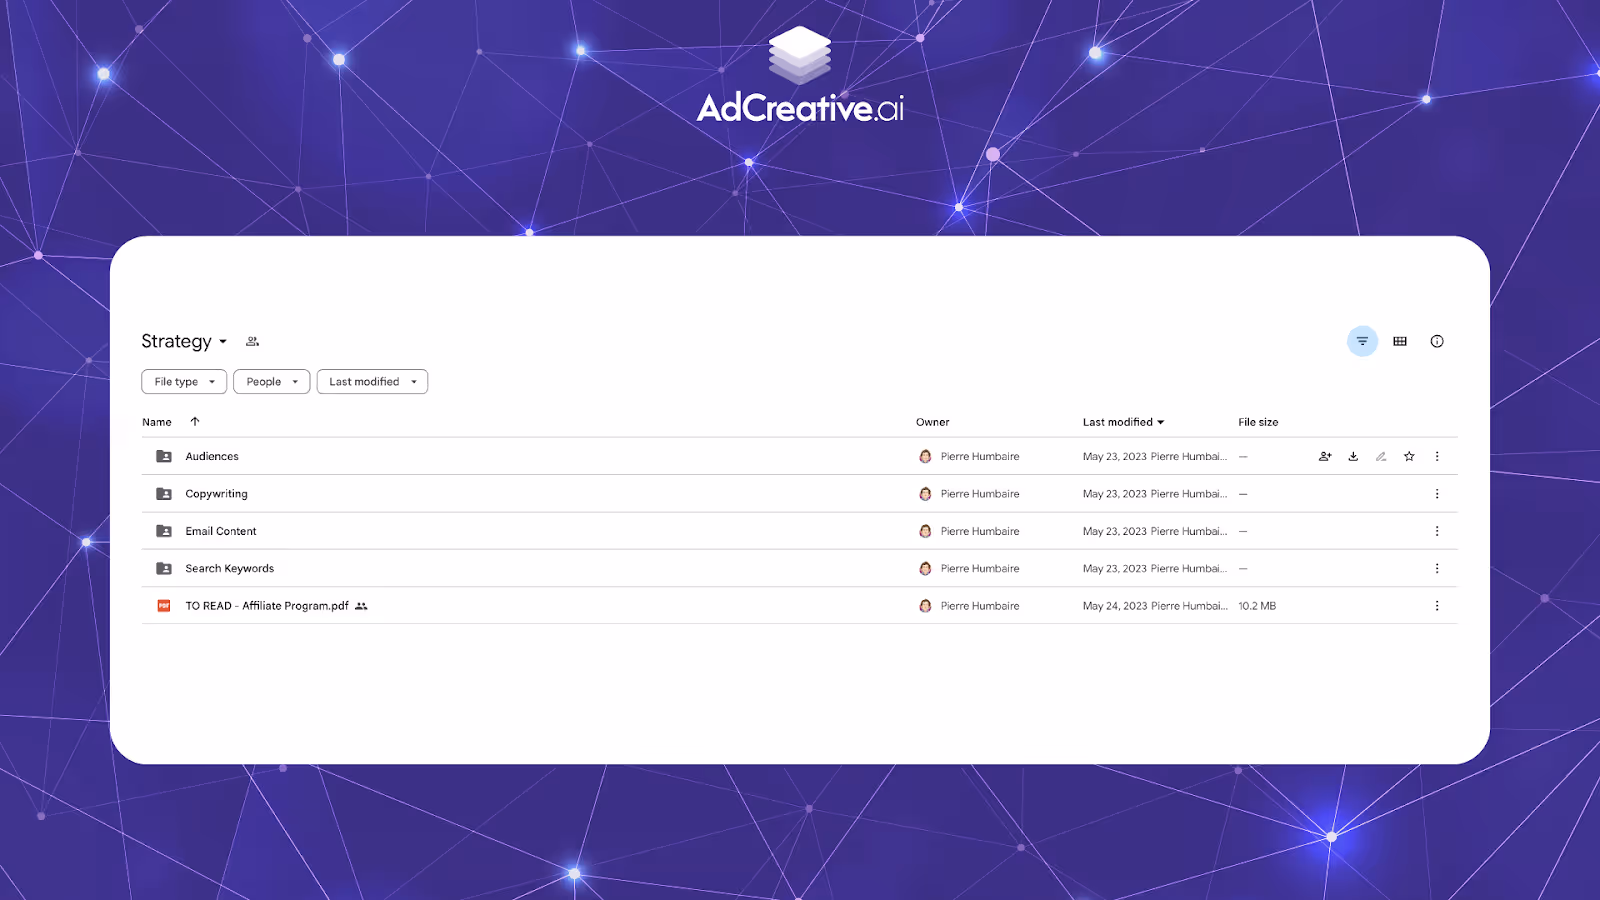
Task: Open more actions for Copywriting
Action: [x=1437, y=494]
